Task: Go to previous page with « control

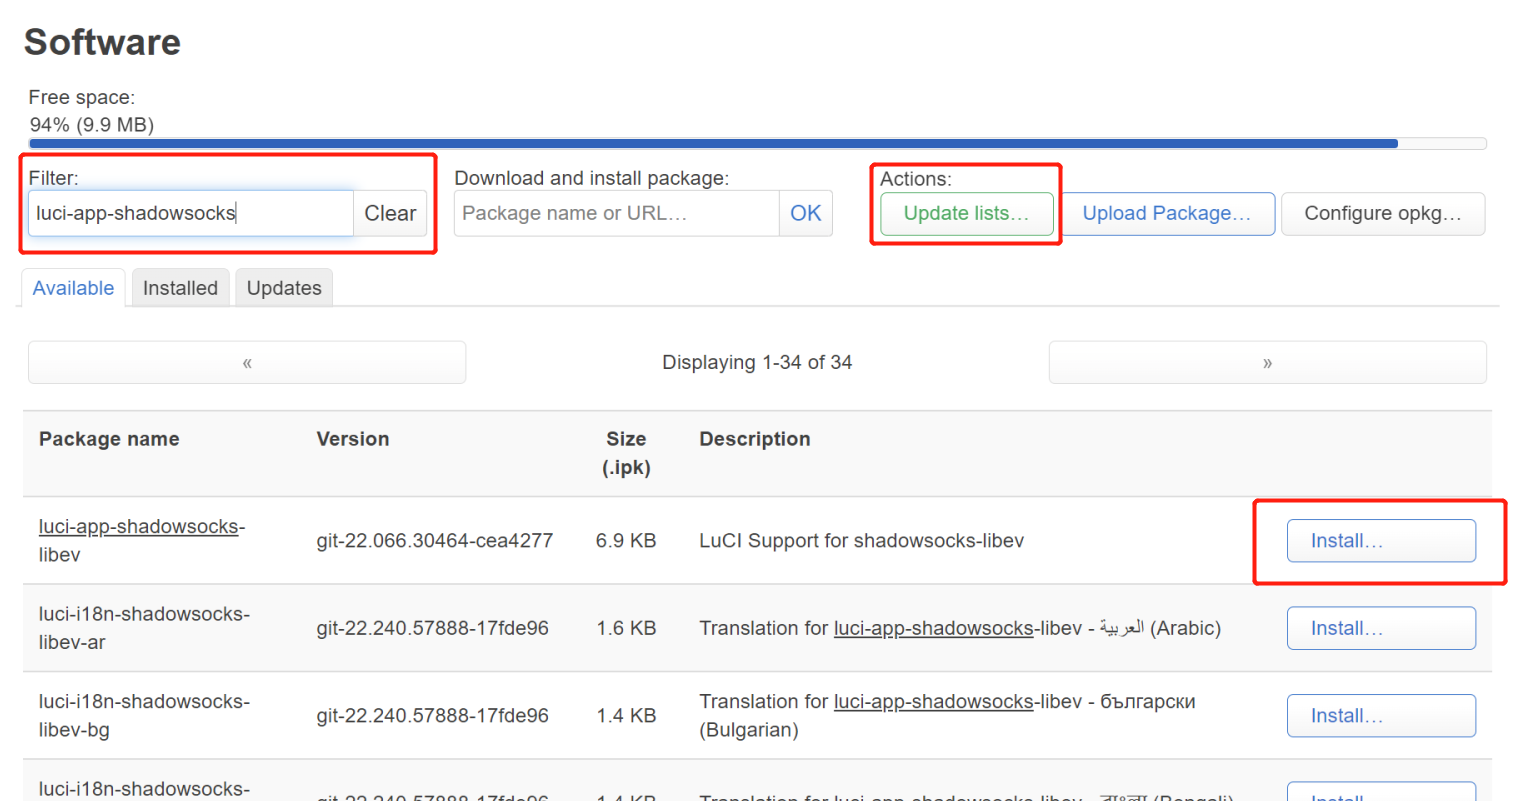Action: 246,362
